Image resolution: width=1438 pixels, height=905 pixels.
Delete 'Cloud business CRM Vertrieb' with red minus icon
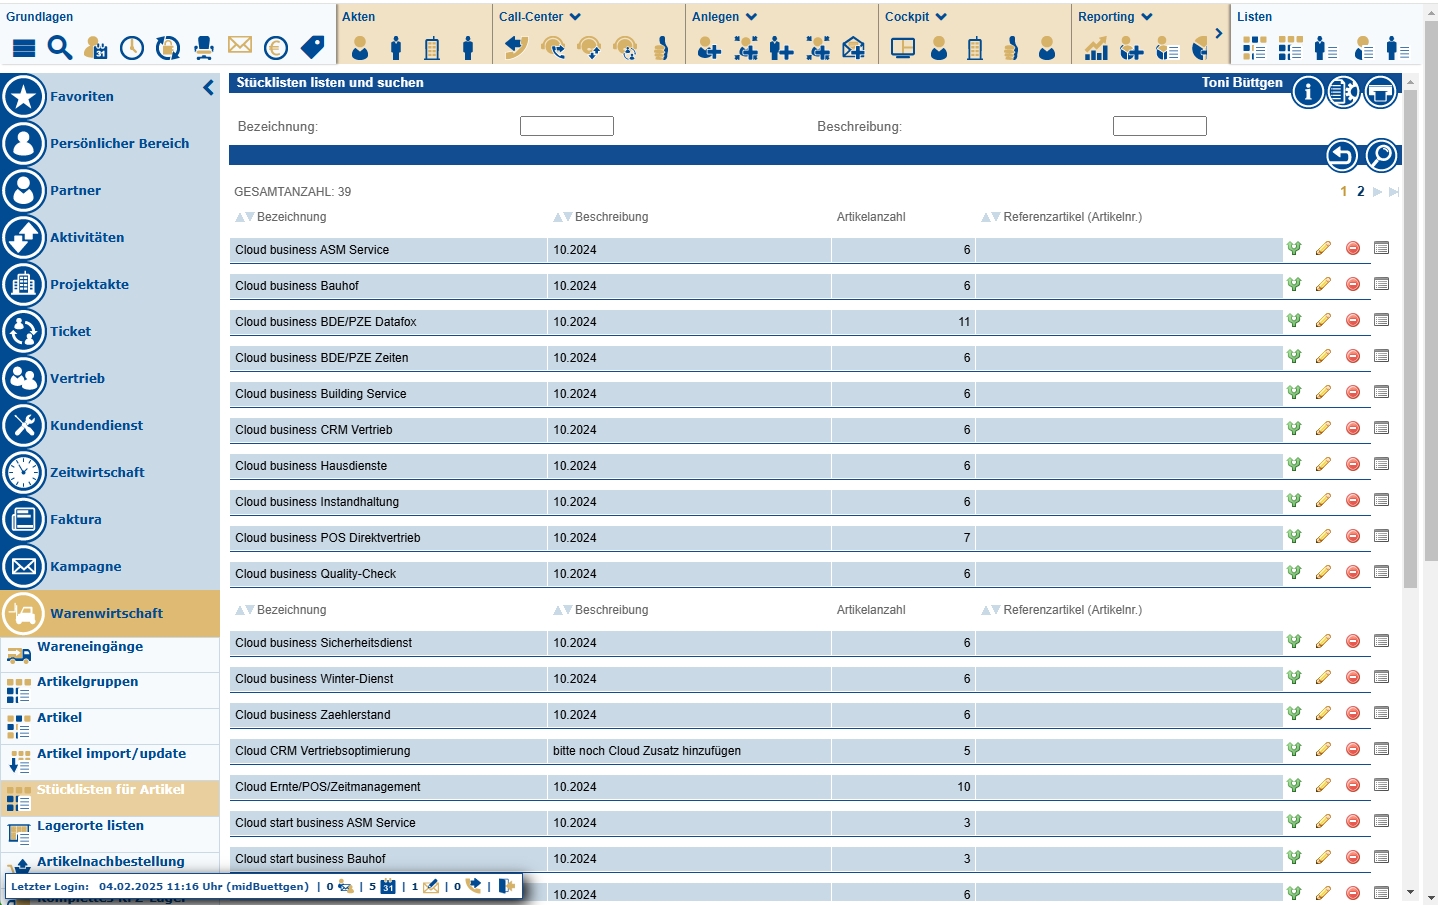click(x=1353, y=427)
